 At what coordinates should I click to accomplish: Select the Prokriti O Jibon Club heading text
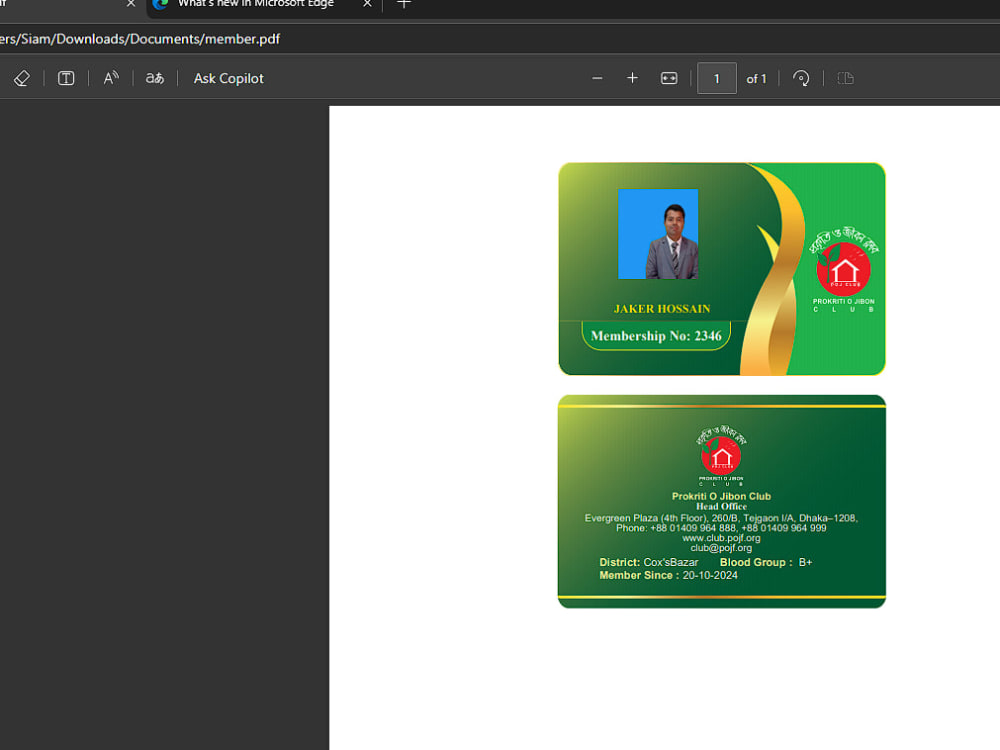(721, 496)
